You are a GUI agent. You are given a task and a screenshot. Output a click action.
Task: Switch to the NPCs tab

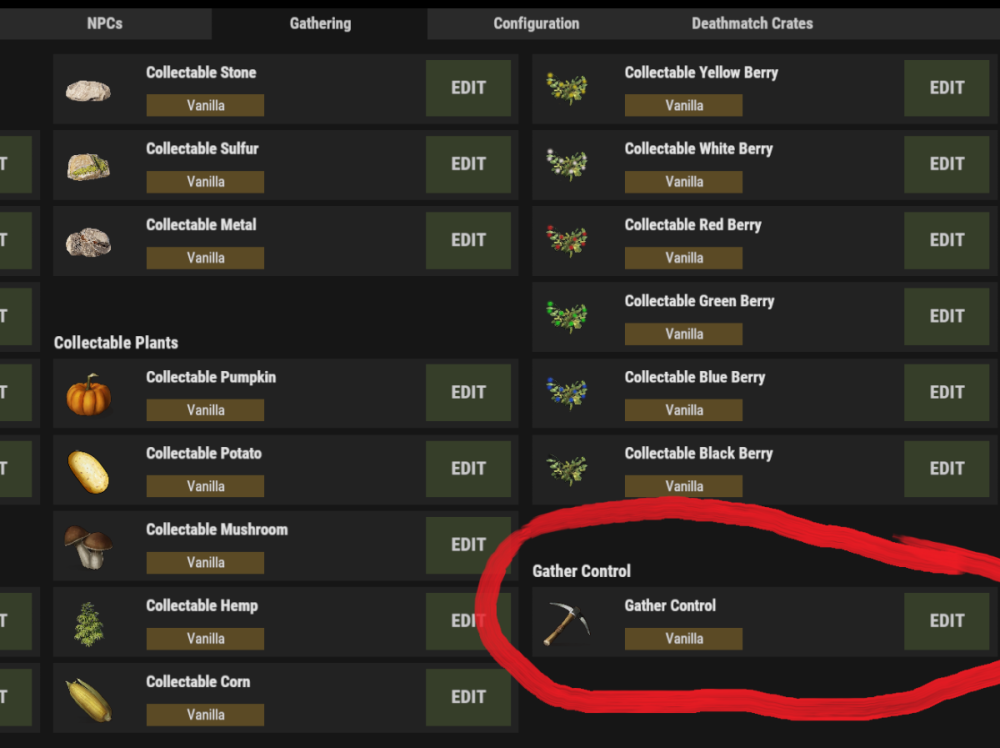[105, 23]
